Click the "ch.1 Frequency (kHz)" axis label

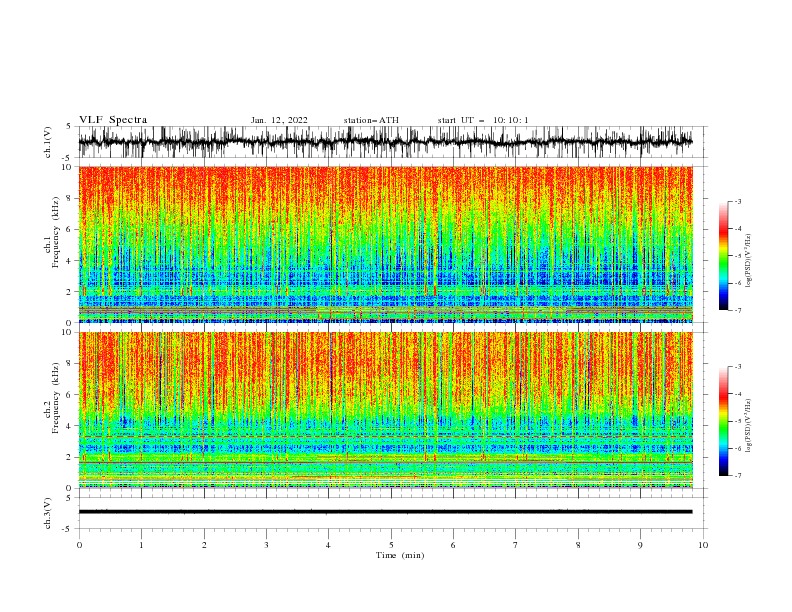[x=52, y=231]
